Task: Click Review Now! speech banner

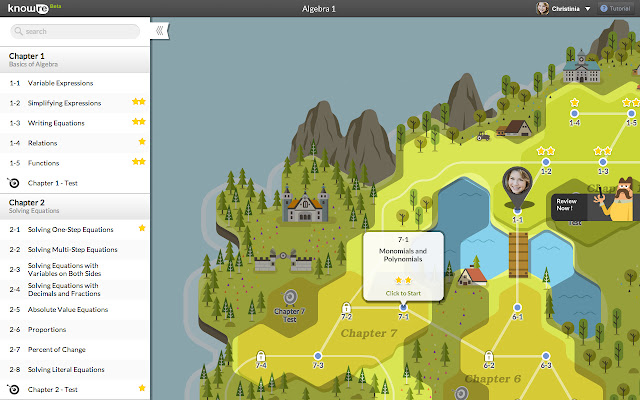Action: 569,207
